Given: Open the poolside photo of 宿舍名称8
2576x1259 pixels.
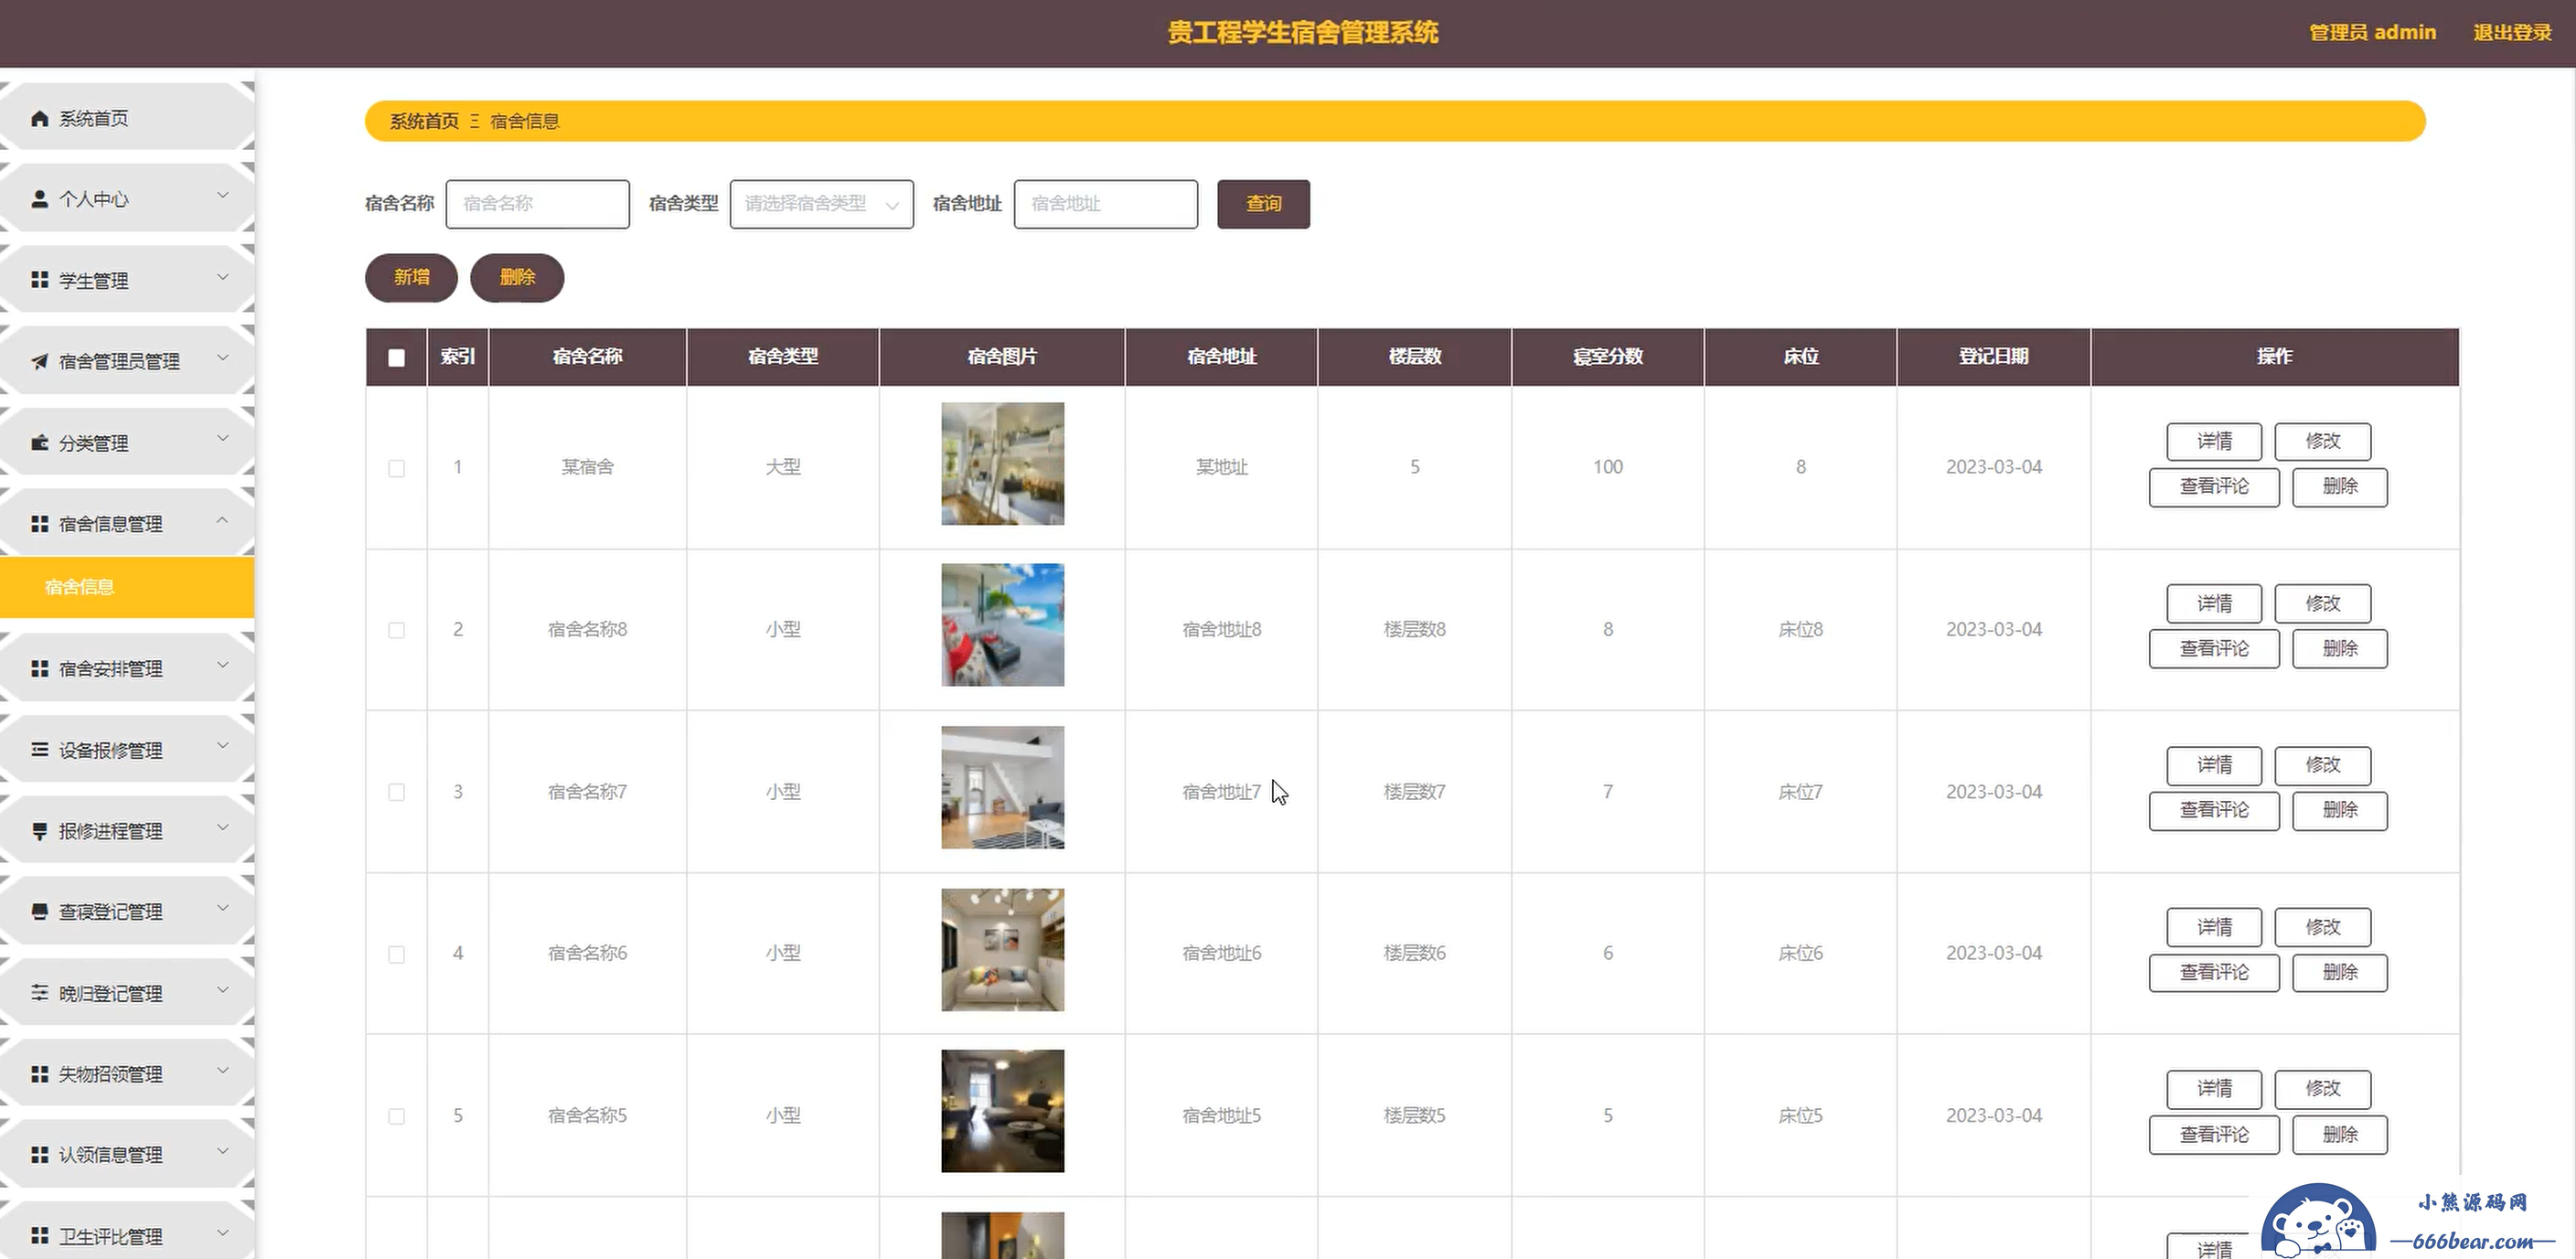Looking at the screenshot, I should [x=1002, y=625].
